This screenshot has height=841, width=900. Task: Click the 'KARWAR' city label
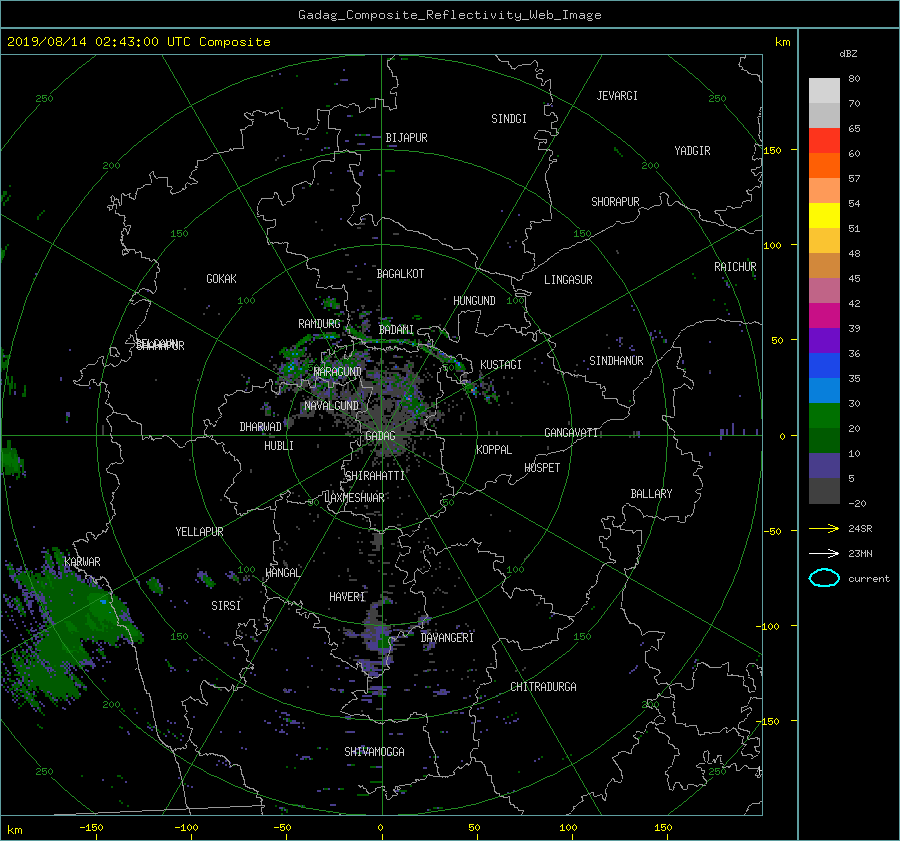[82, 562]
